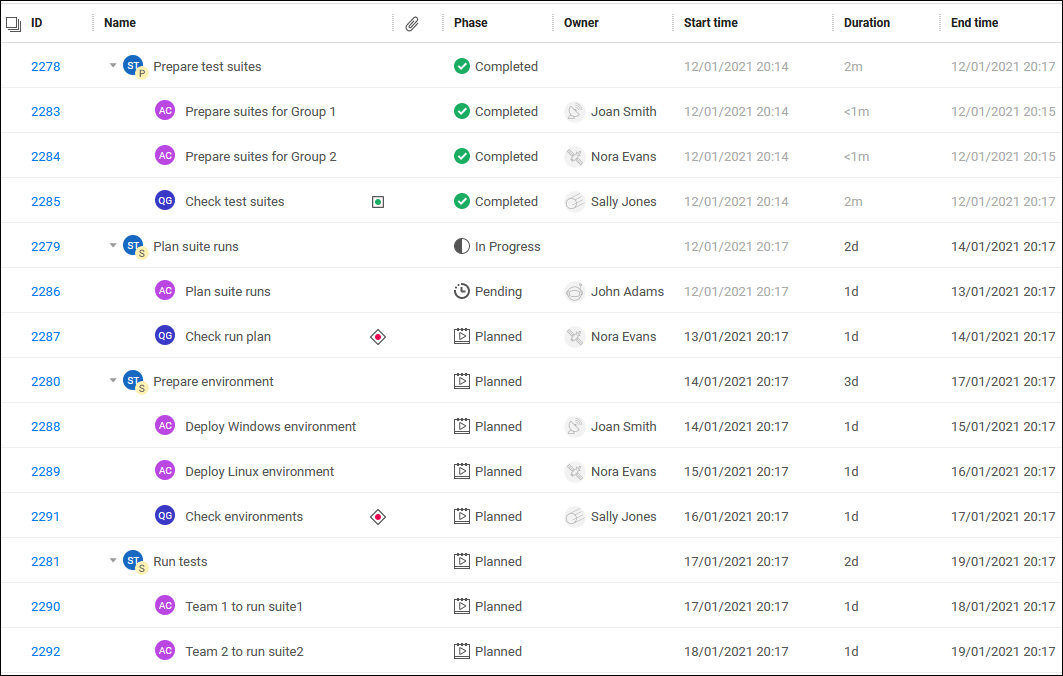Open task ID 2287 link
Image resolution: width=1063 pixels, height=676 pixels.
coord(46,337)
